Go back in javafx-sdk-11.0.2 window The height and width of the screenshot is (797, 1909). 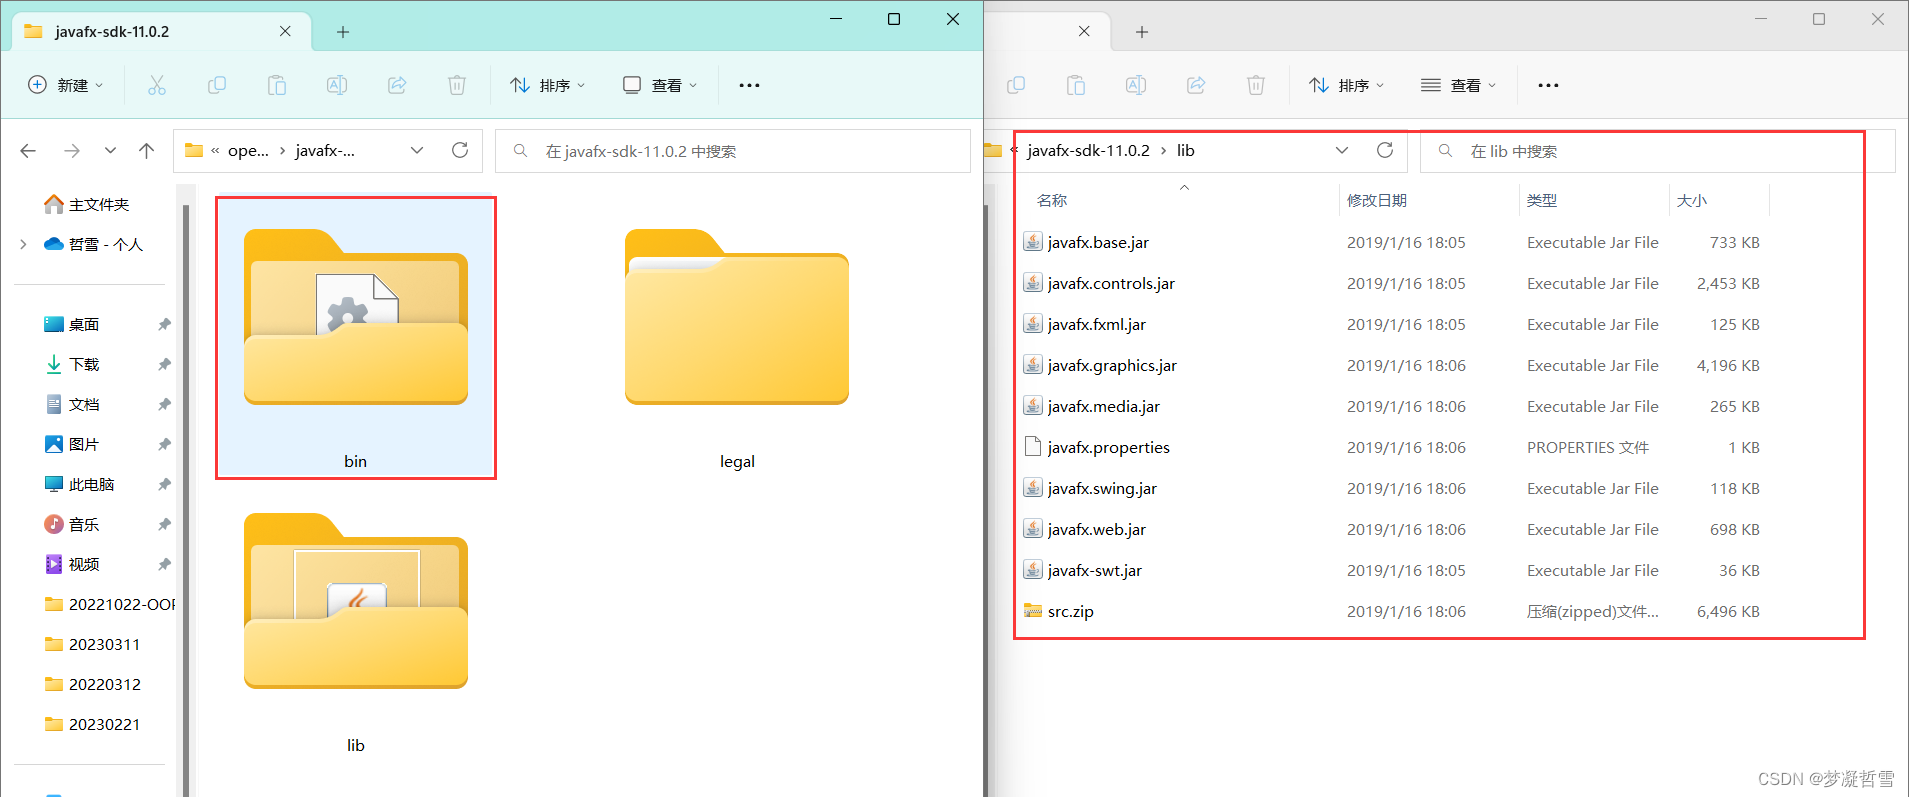(x=28, y=151)
